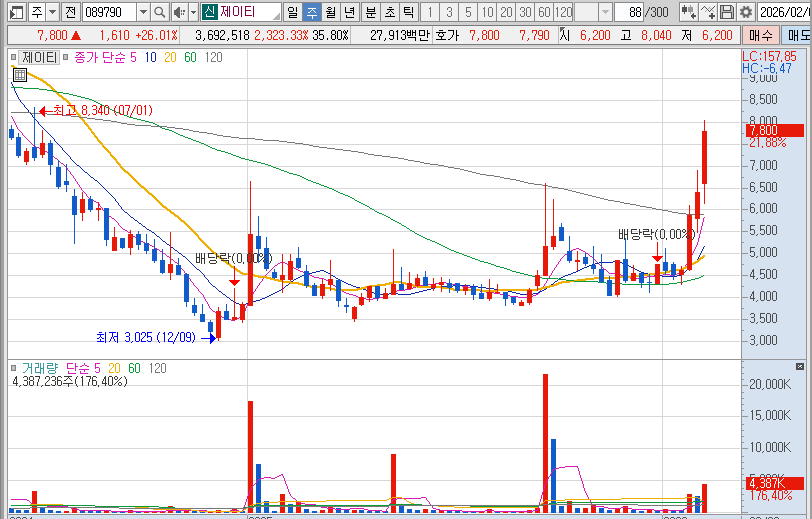Click the add indicator line icon
The height and width of the screenshot is (519, 812).
(707, 11)
